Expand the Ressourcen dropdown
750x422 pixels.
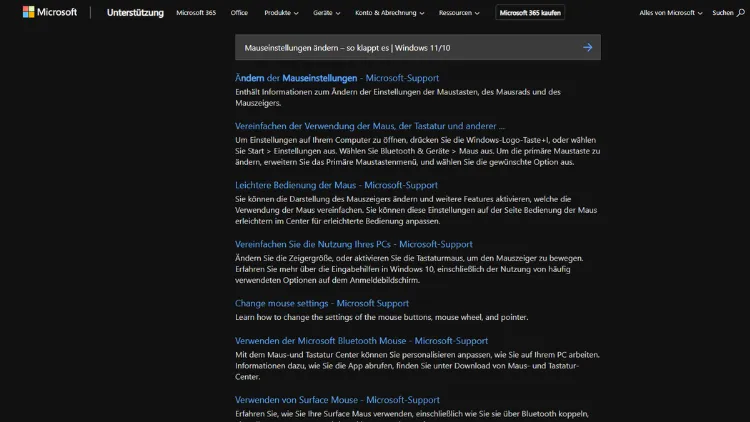459,13
